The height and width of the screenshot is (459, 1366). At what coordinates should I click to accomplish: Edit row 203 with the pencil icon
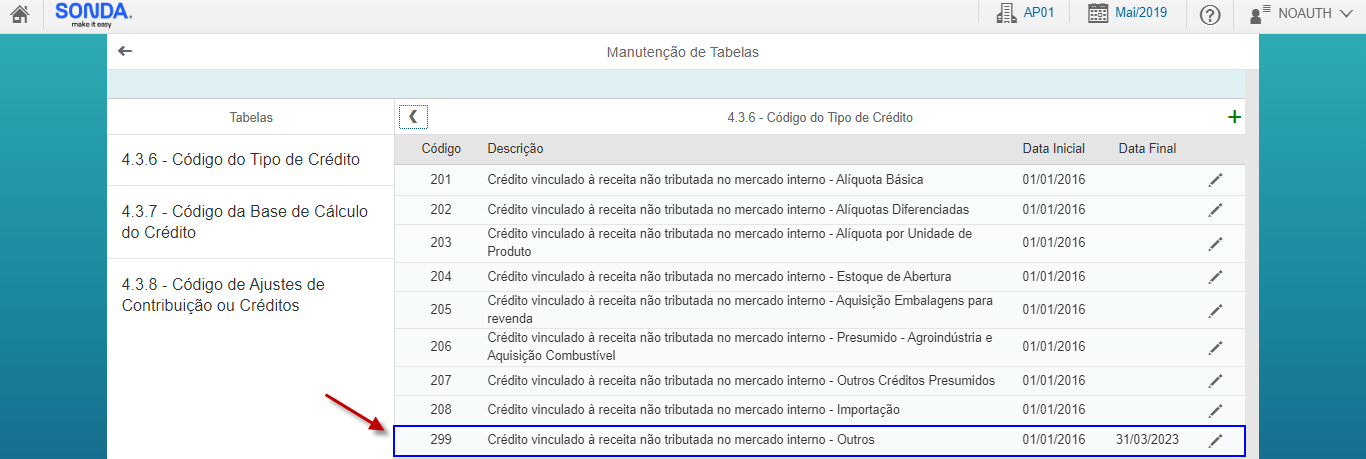tap(1215, 243)
